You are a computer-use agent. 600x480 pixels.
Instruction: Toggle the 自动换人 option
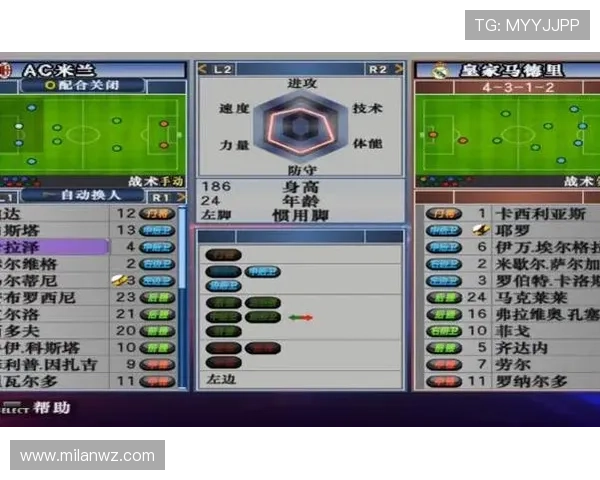pyautogui.click(x=90, y=195)
